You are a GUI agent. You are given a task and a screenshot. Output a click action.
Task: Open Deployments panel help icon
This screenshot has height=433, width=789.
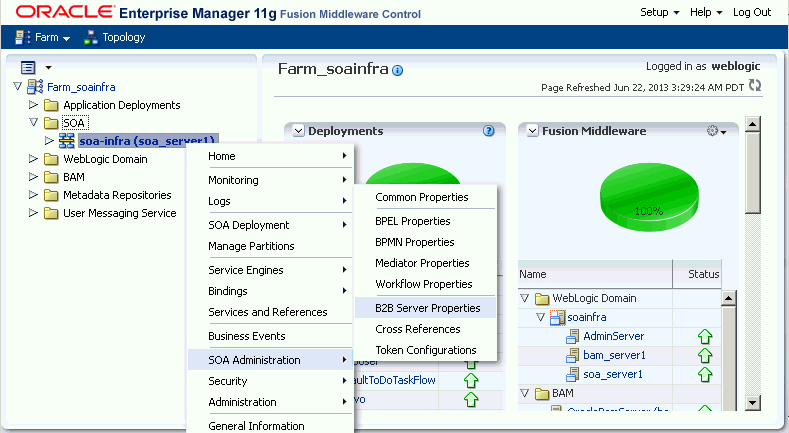[x=489, y=131]
